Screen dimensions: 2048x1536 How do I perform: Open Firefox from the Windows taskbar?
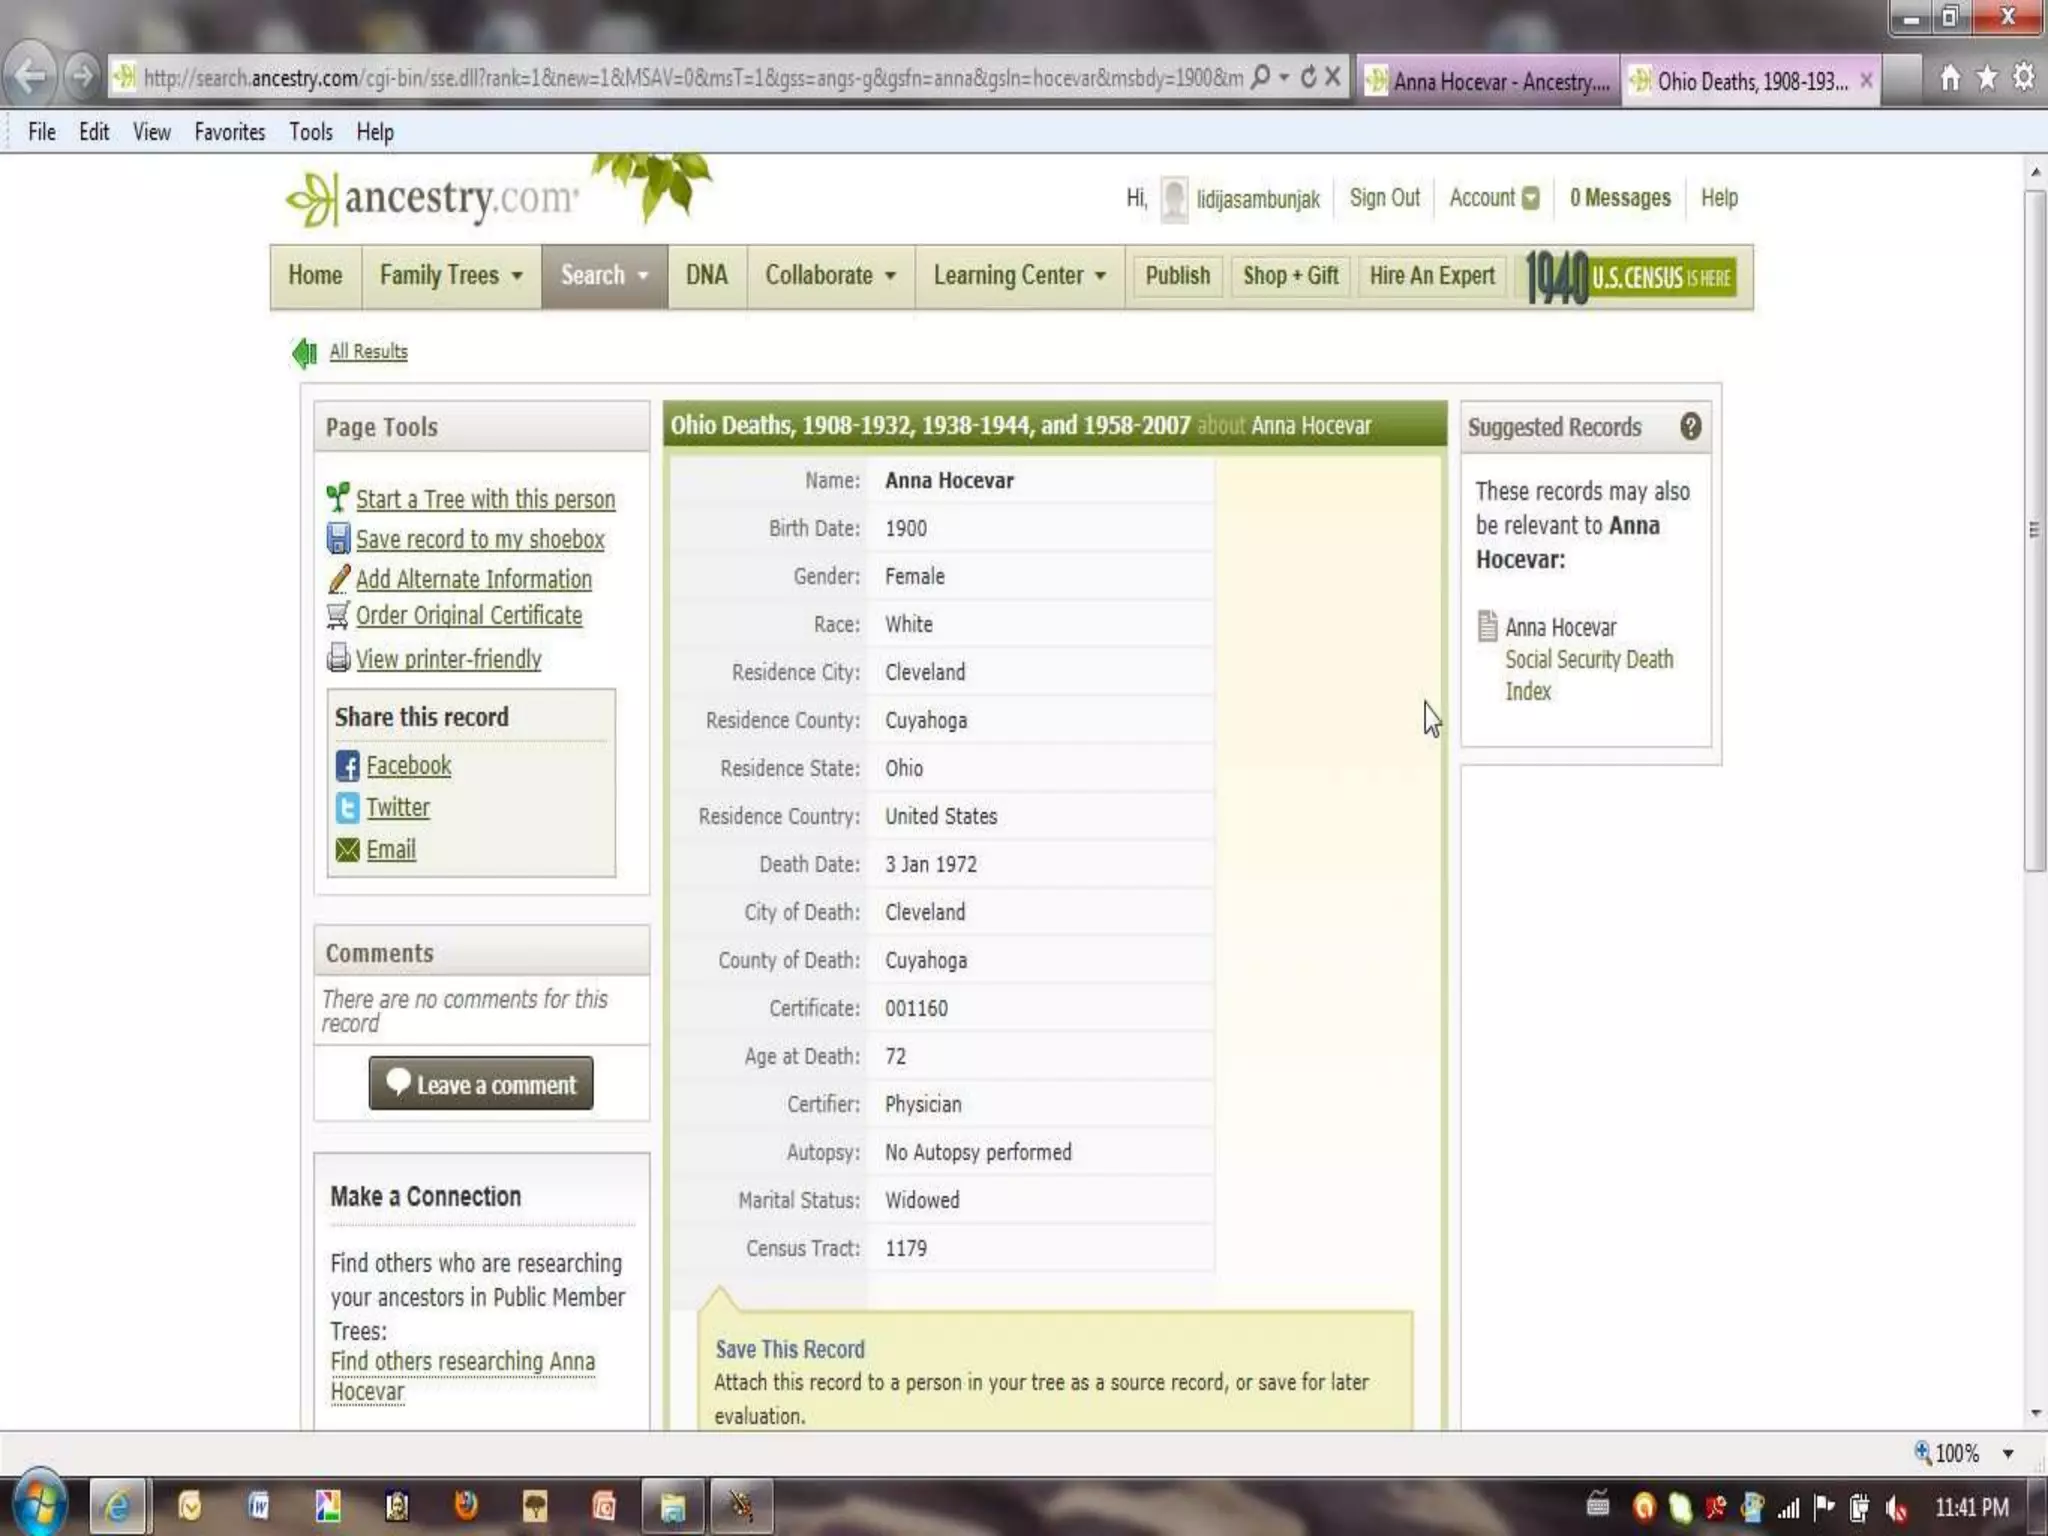click(466, 1505)
